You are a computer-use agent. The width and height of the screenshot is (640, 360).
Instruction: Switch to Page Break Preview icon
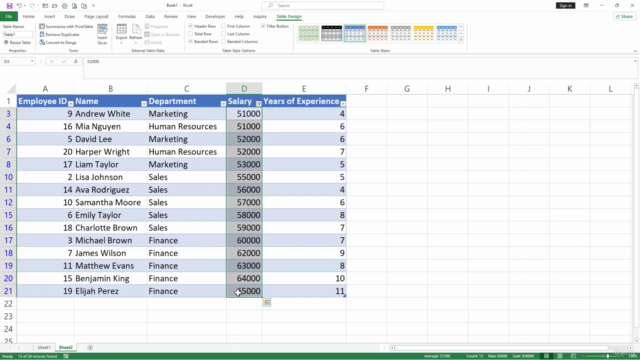(x=573, y=356)
